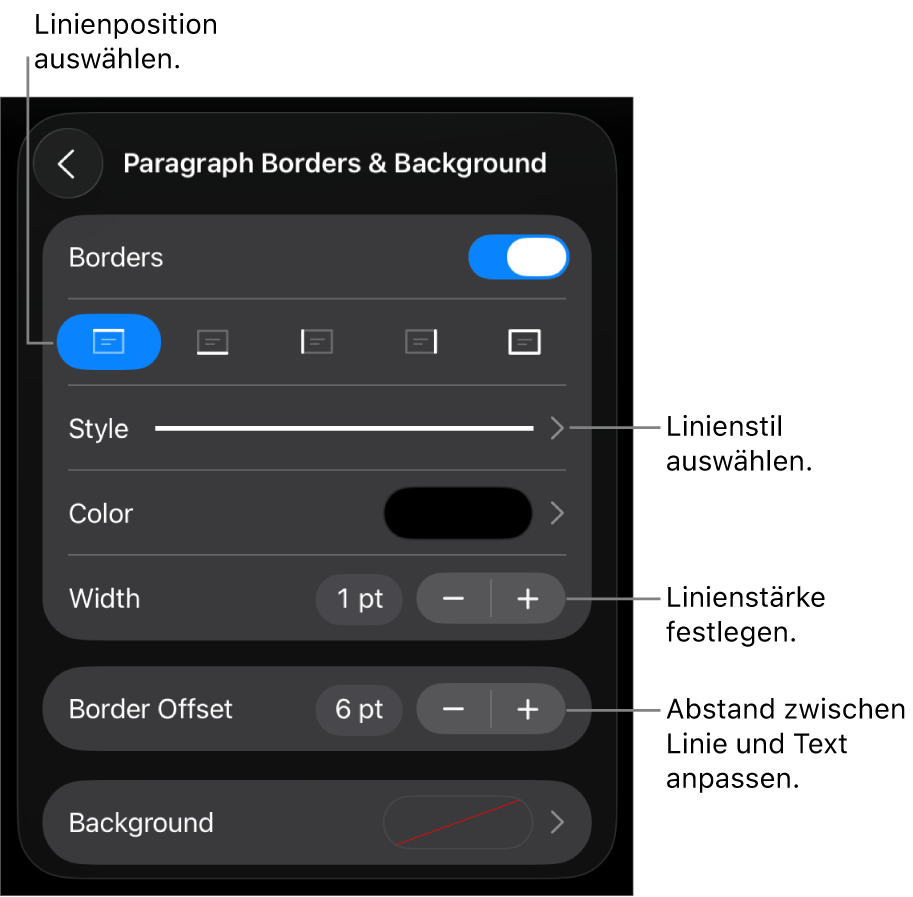Turn off the Borders switch
This screenshot has width=913, height=897.
(x=518, y=257)
